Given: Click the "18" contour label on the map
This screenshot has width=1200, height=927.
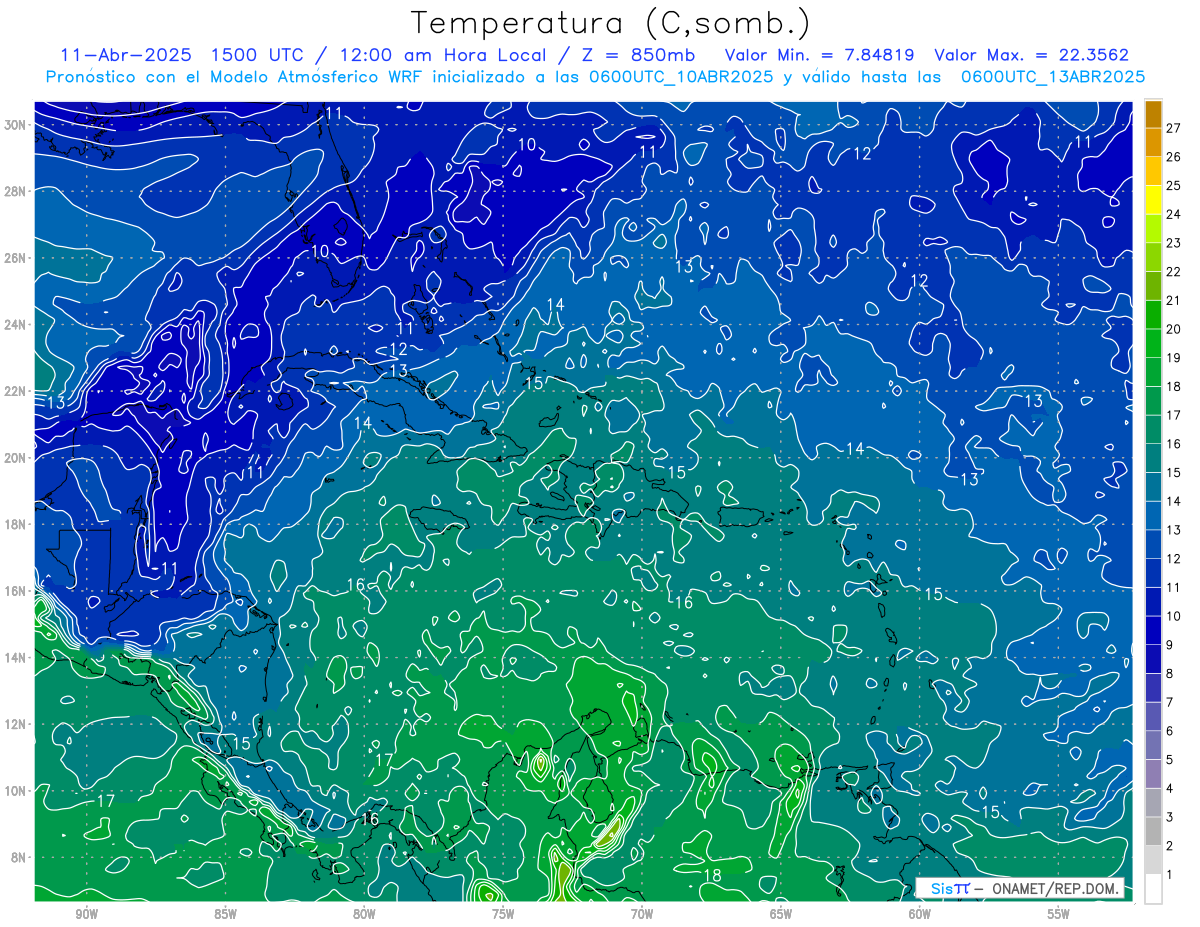Looking at the screenshot, I should coord(713,876).
